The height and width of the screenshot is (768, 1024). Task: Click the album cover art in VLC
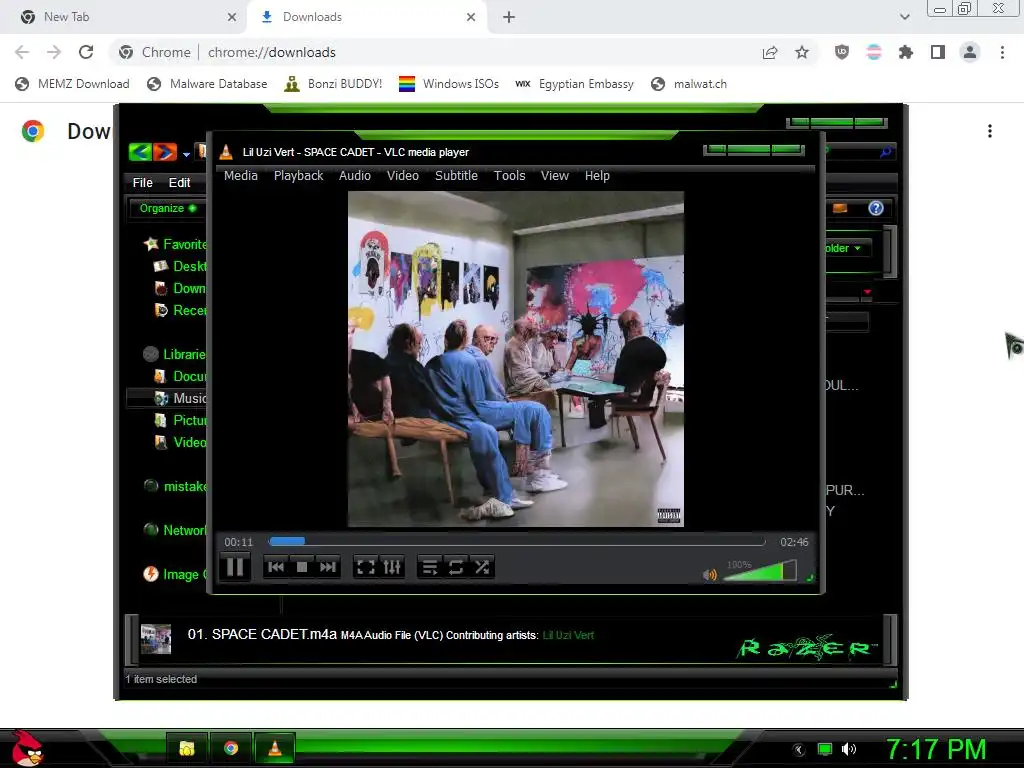pos(516,359)
